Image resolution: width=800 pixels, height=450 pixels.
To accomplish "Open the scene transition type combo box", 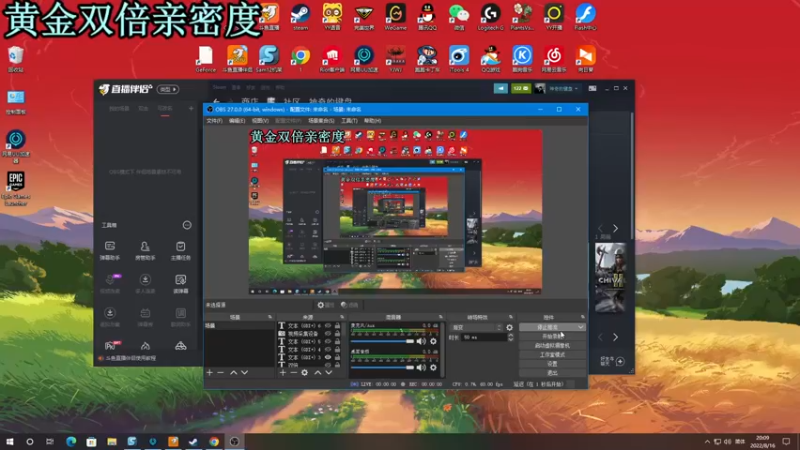I will click(x=477, y=328).
